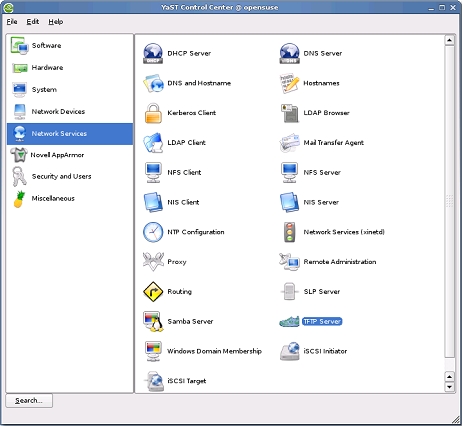Click the Mail Transfer Agent label
This screenshot has height=426, width=462.
[x=334, y=143]
